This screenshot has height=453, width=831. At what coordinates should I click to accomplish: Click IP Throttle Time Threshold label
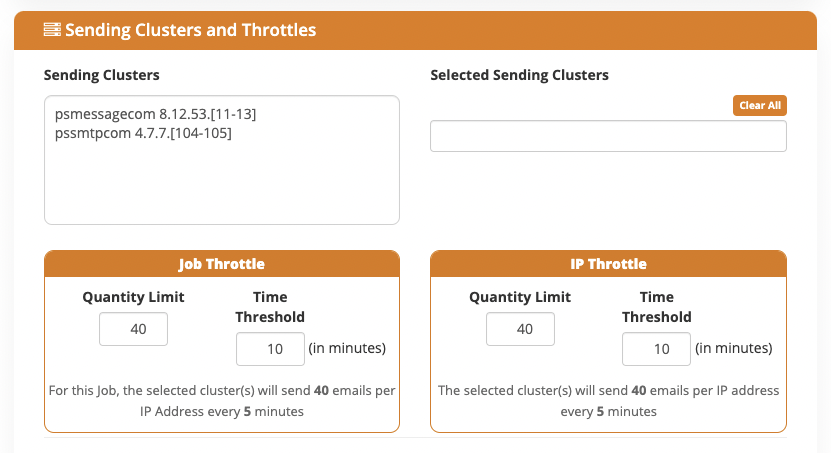click(x=657, y=307)
